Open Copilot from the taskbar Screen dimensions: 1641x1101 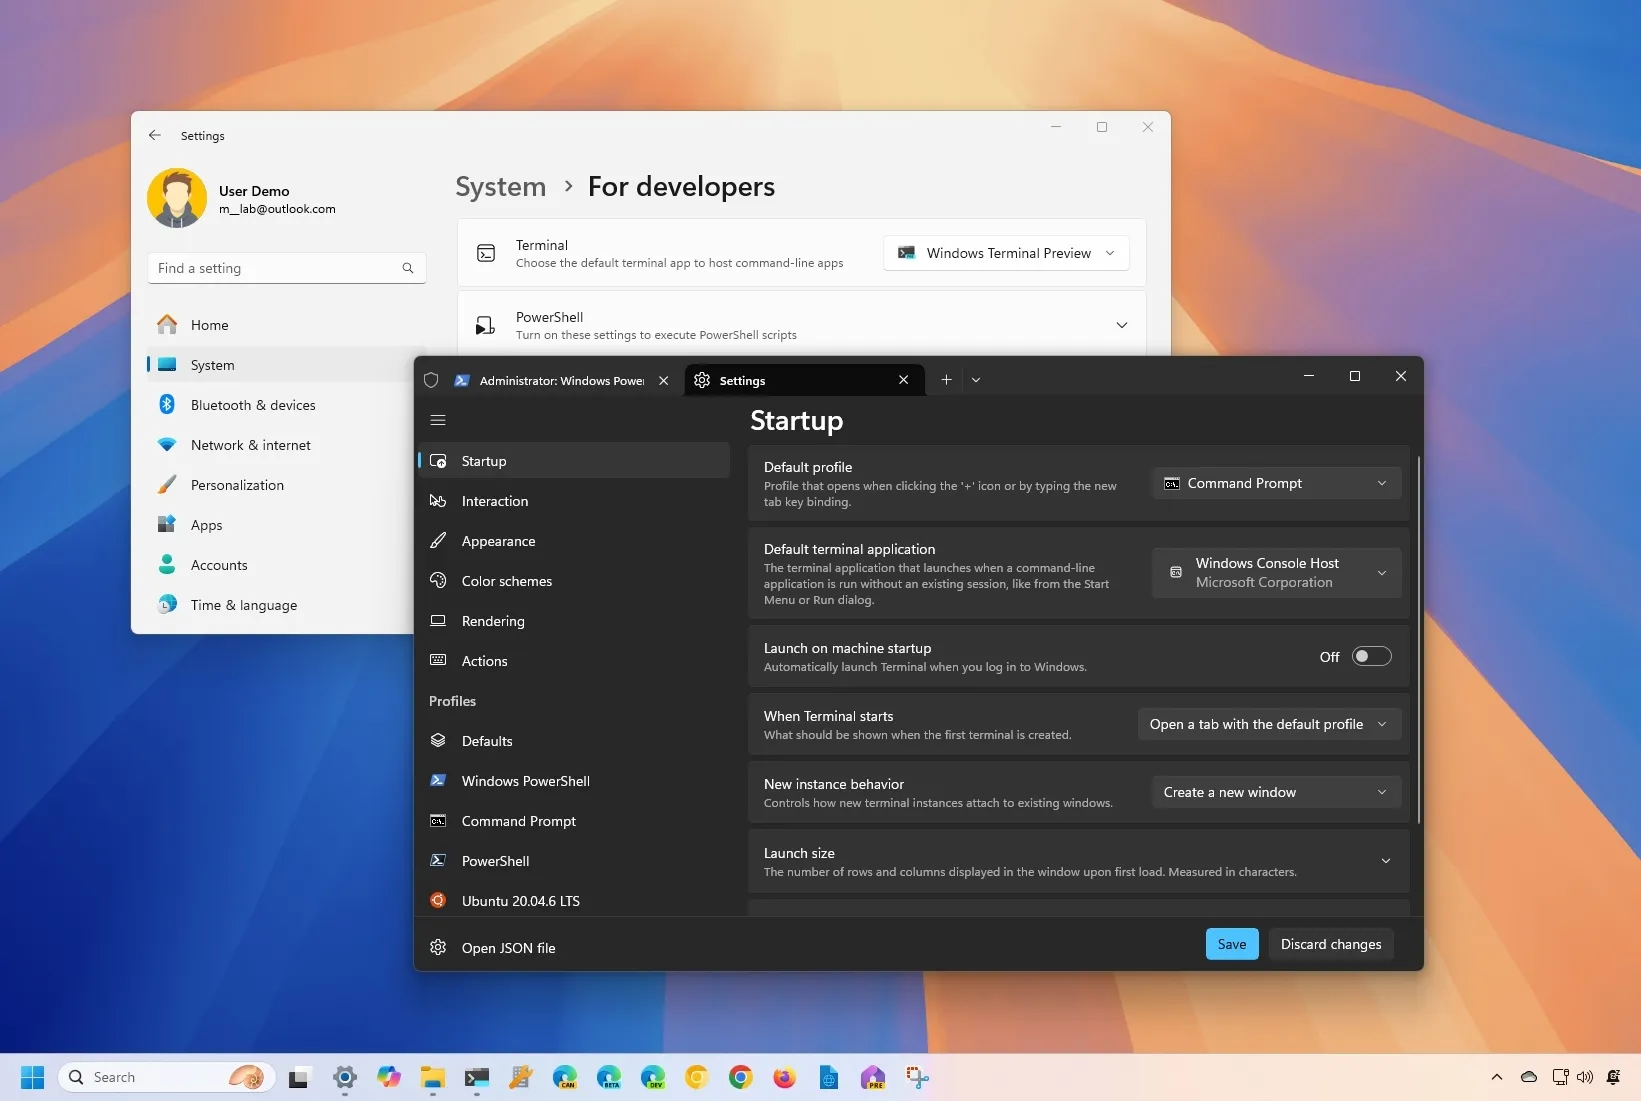coord(389,1077)
